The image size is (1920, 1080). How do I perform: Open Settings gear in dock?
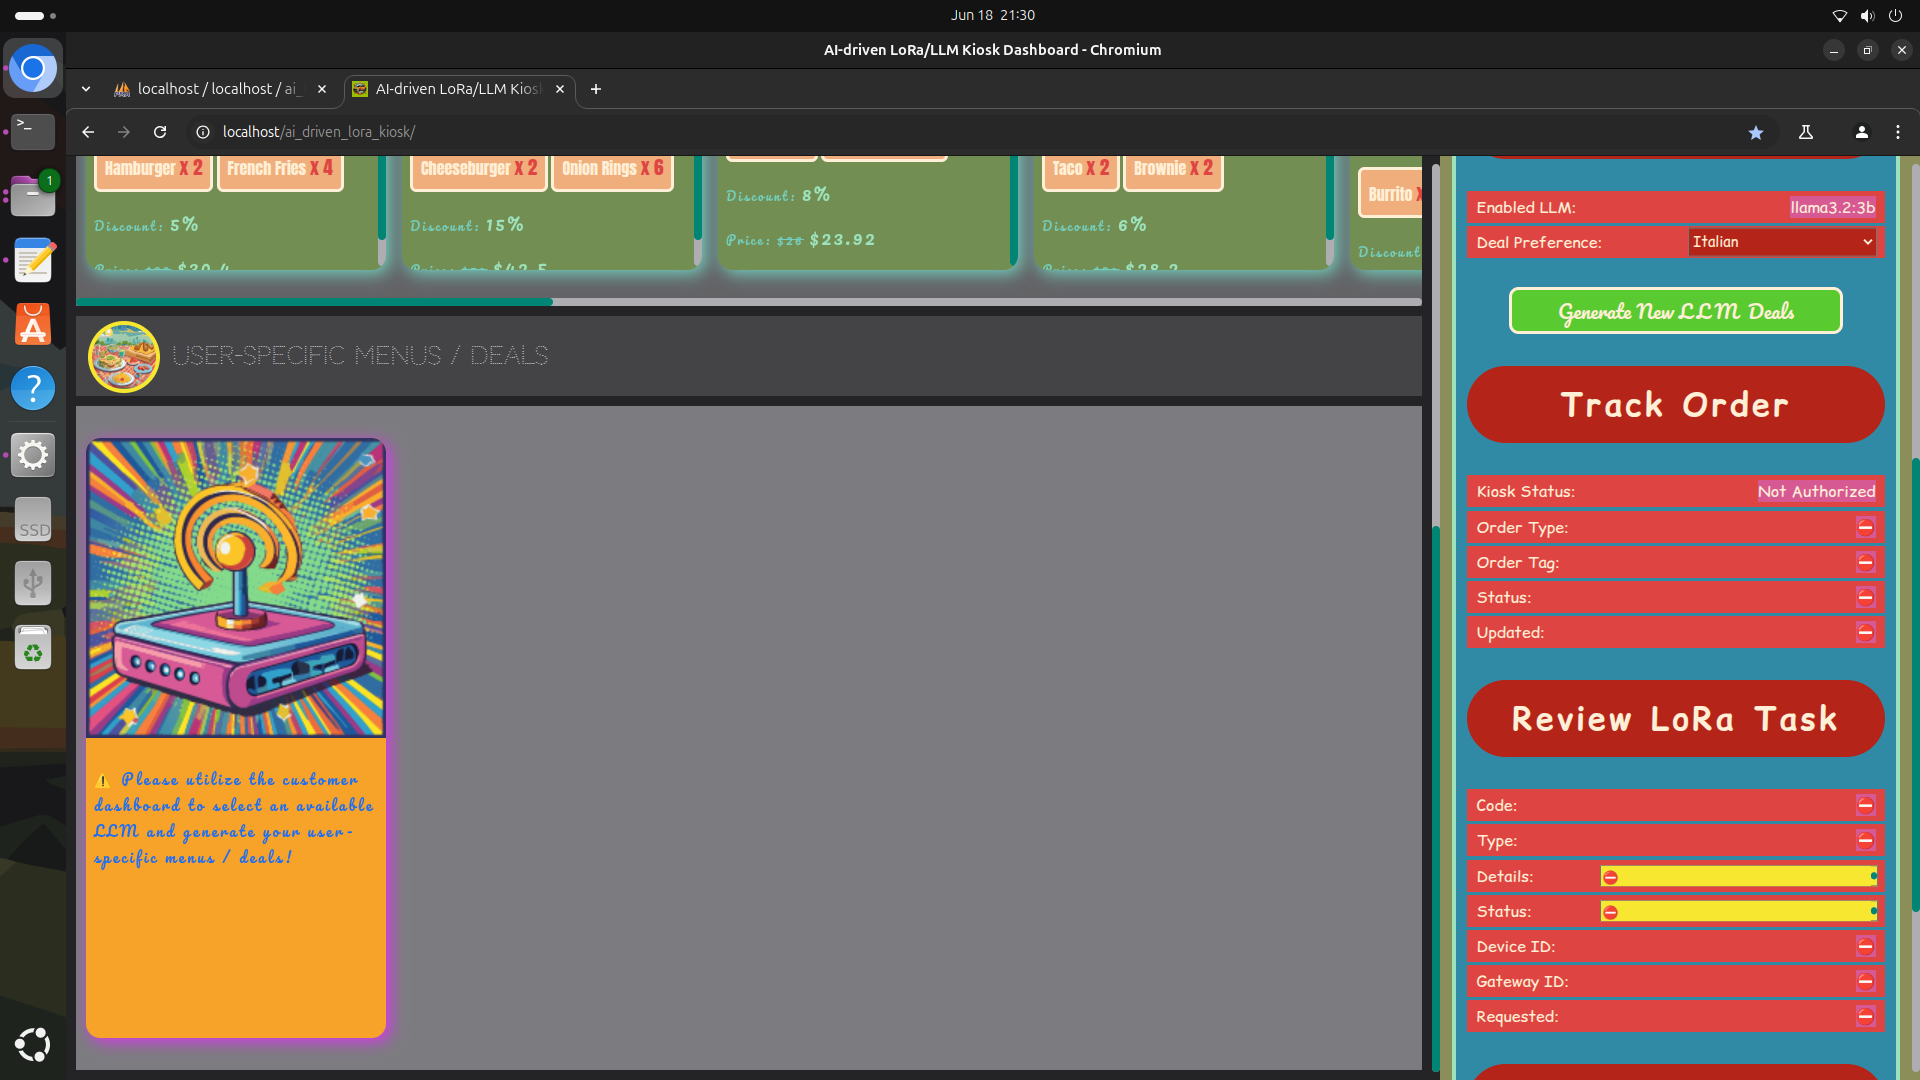[x=33, y=454]
